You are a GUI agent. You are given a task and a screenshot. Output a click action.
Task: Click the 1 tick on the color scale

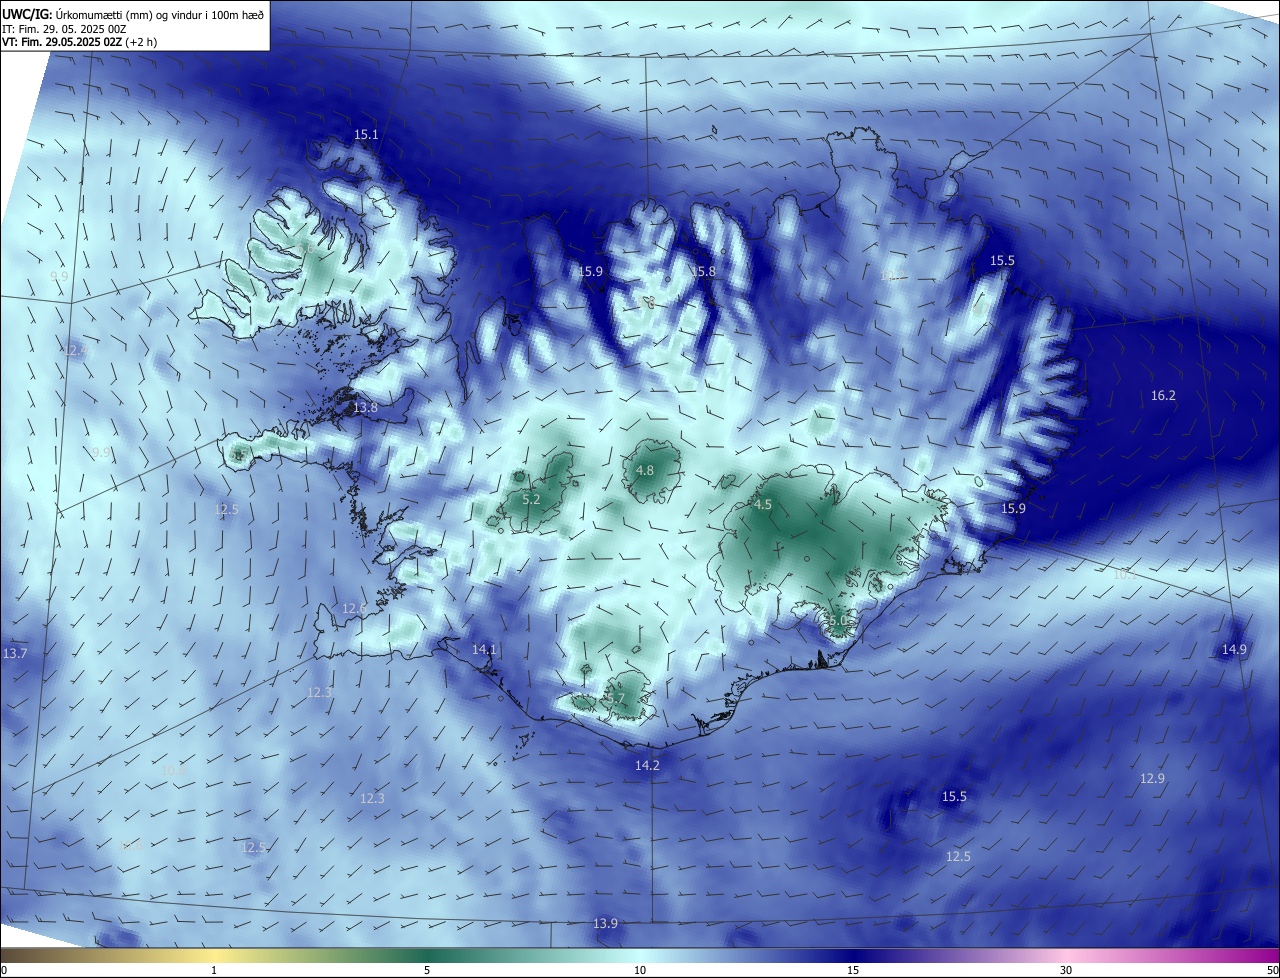[x=214, y=970]
